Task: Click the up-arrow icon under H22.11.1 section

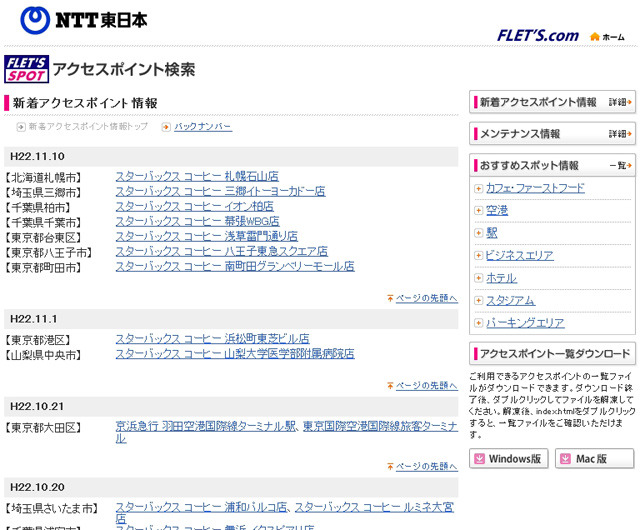Action: click(390, 385)
